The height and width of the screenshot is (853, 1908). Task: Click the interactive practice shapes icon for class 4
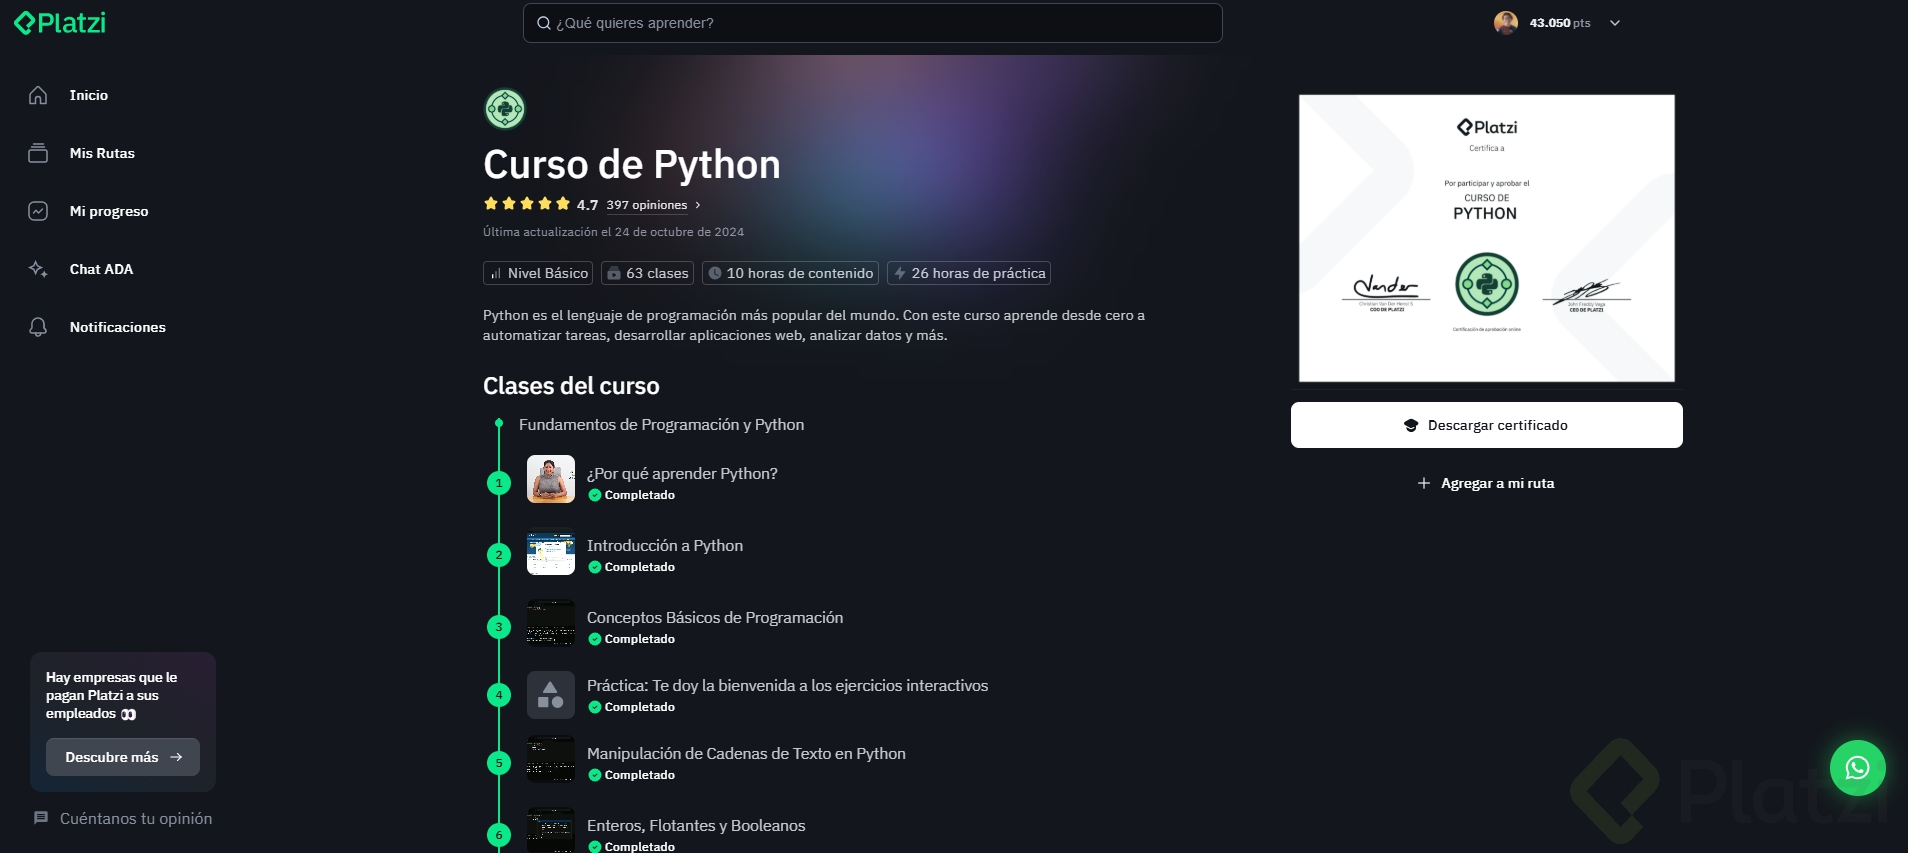click(x=551, y=695)
